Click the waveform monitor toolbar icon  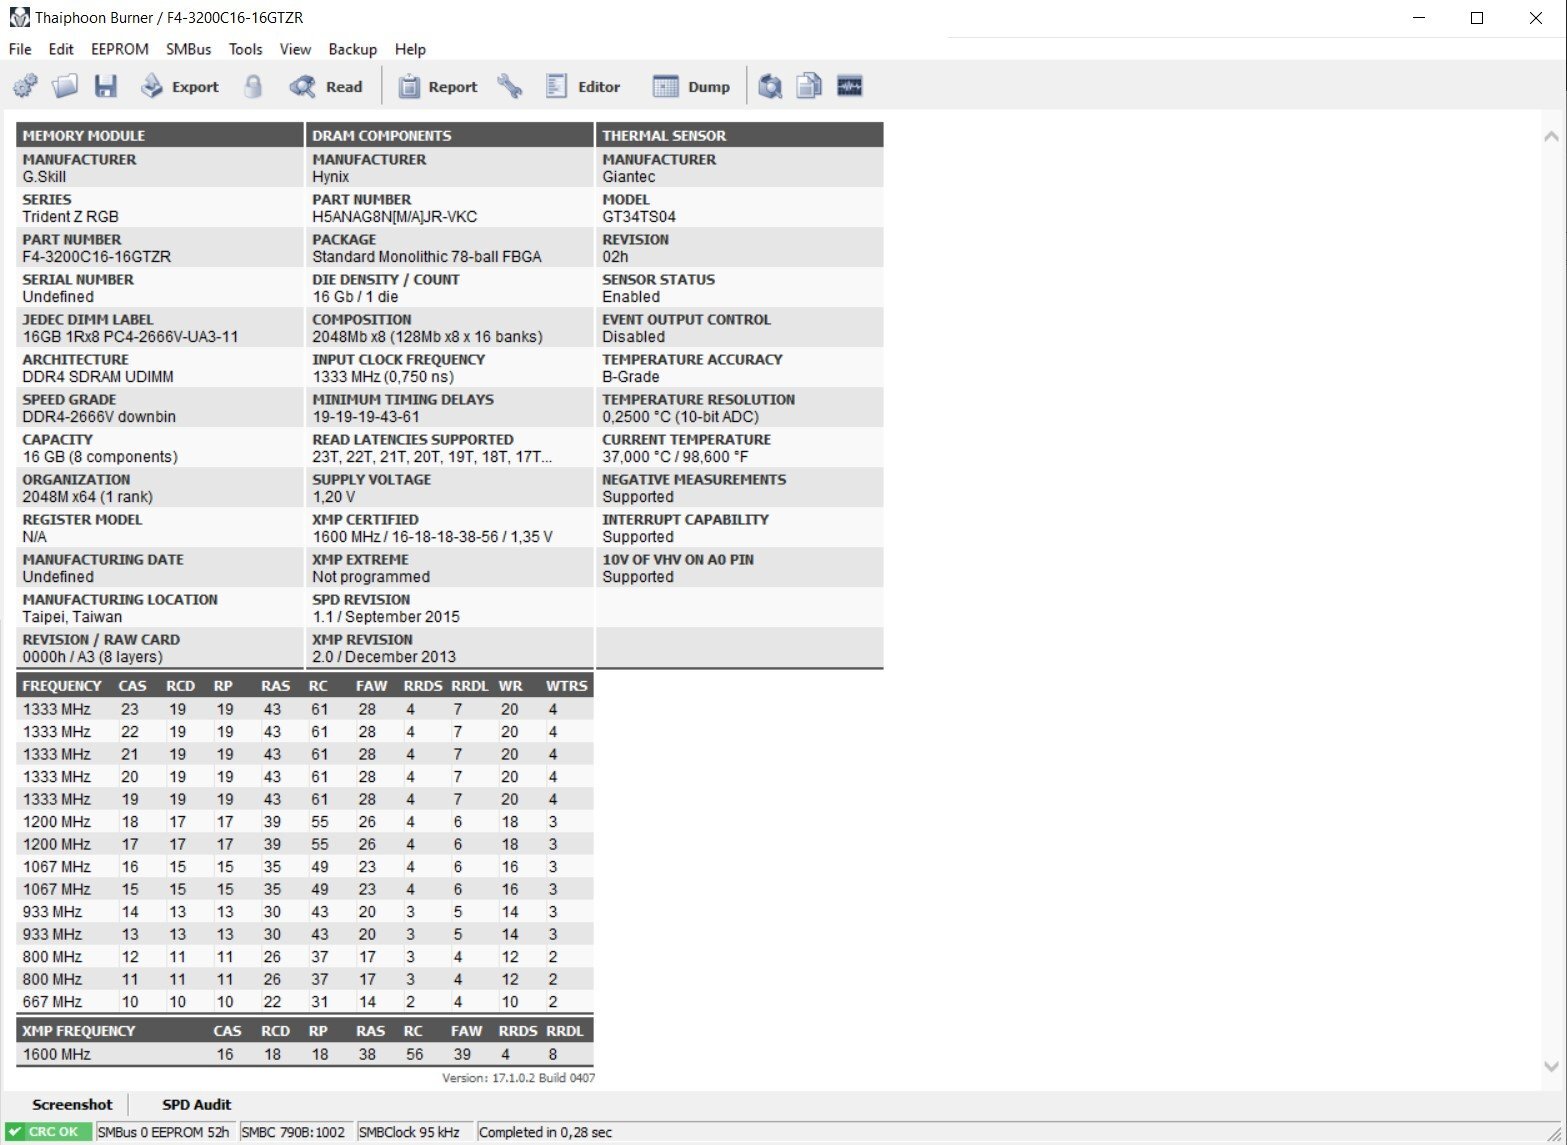(x=850, y=86)
